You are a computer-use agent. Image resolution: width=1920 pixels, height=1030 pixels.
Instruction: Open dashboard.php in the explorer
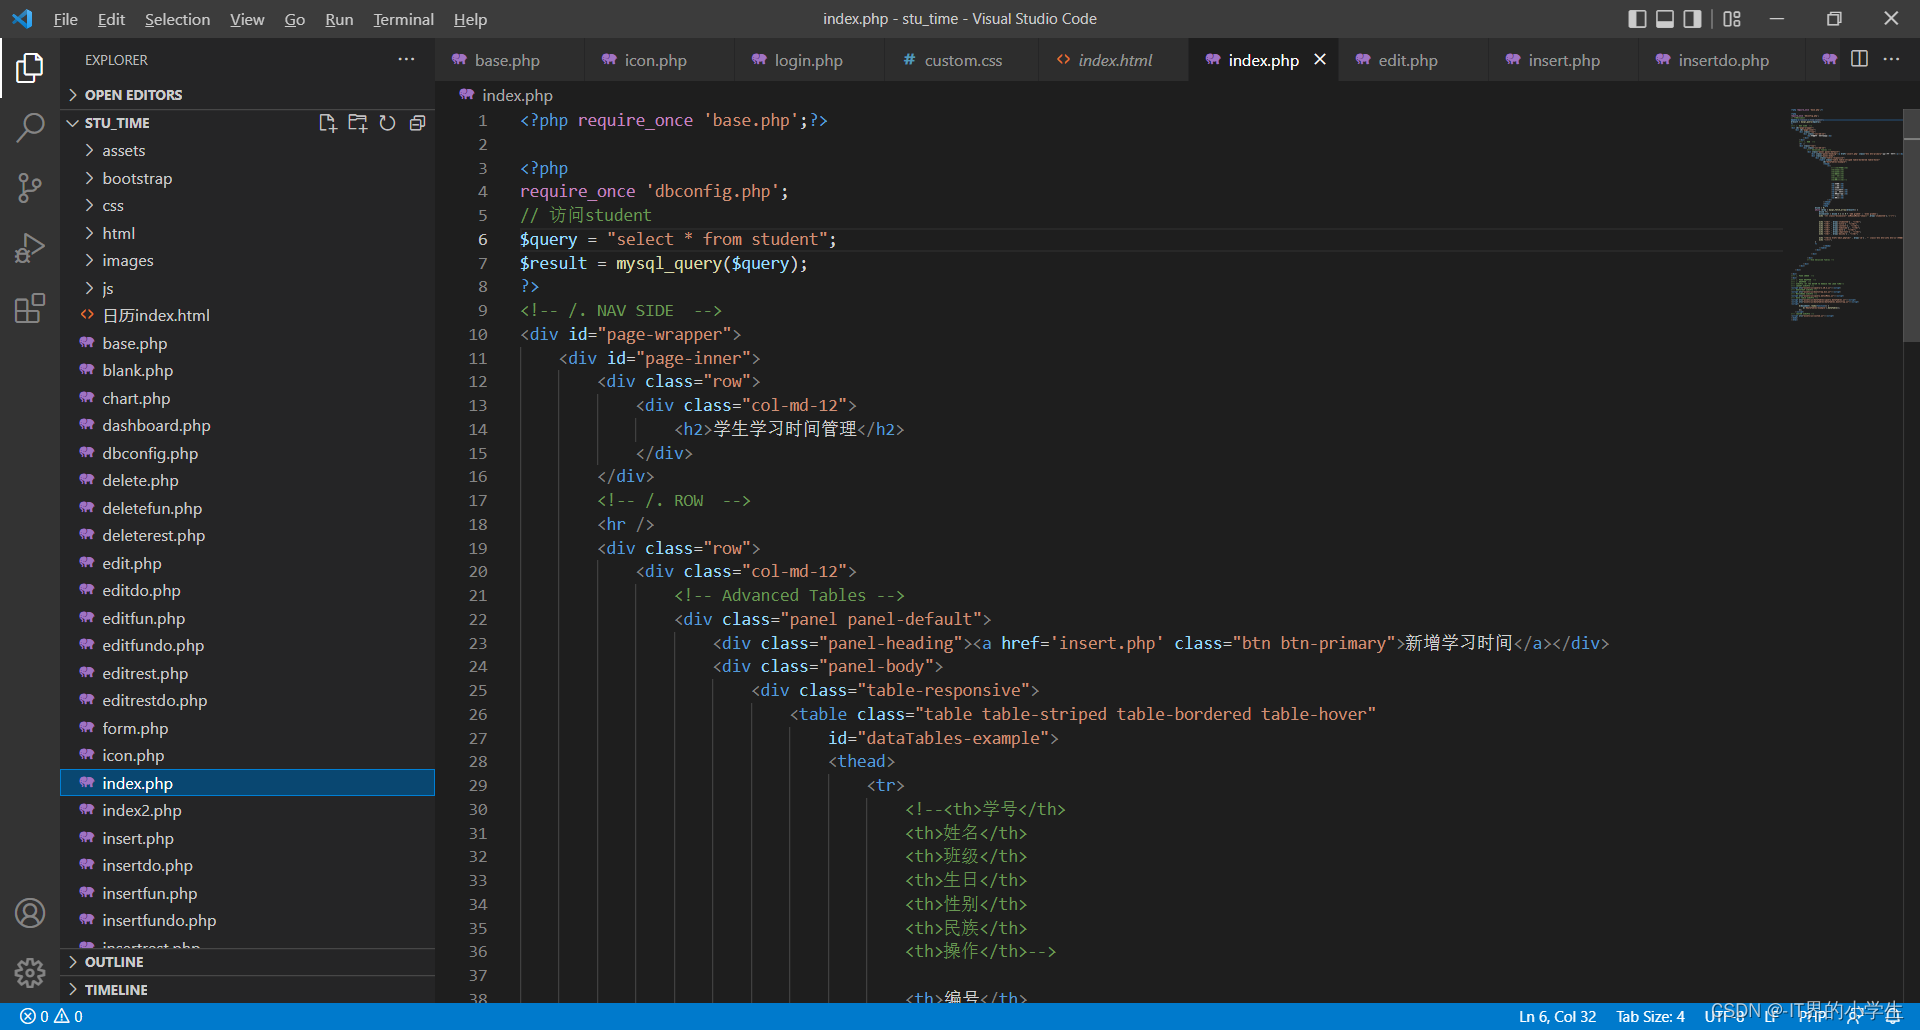[248, 426]
